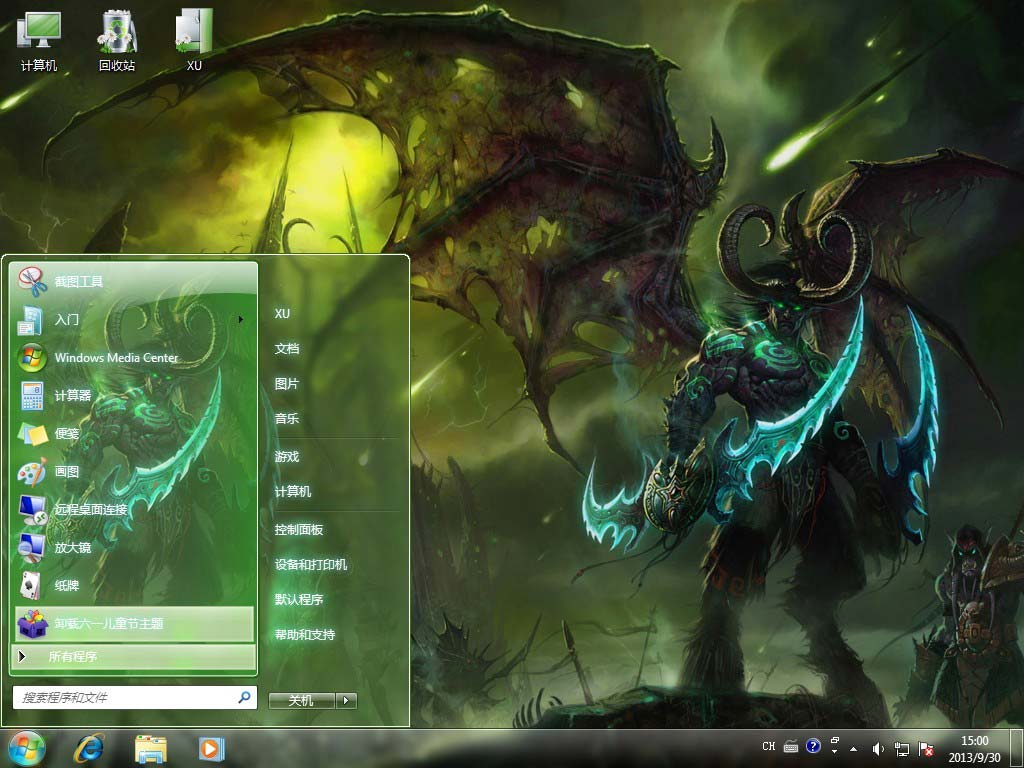This screenshot has width=1024, height=768.
Task: Open the Magnifier (放大镜) tool
Action: (x=72, y=548)
